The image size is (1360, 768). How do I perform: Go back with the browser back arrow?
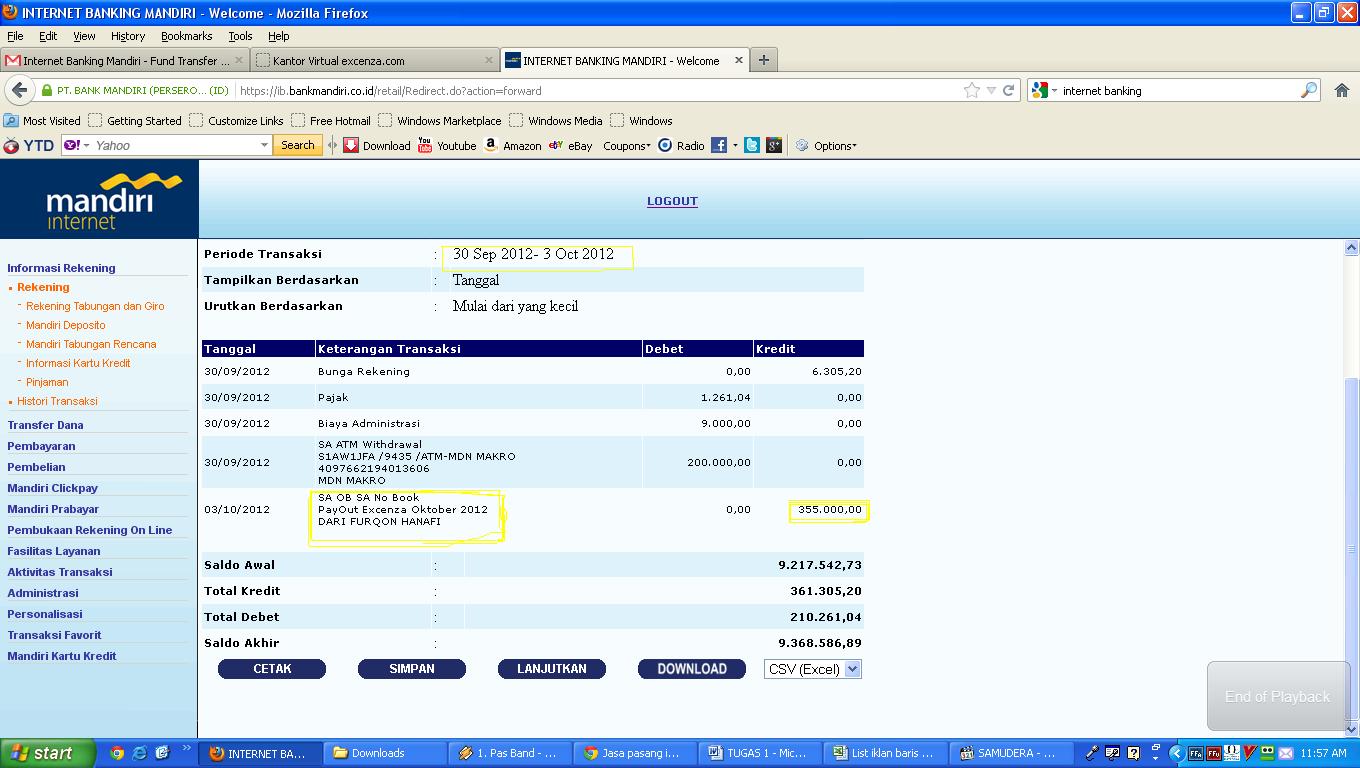(x=19, y=90)
